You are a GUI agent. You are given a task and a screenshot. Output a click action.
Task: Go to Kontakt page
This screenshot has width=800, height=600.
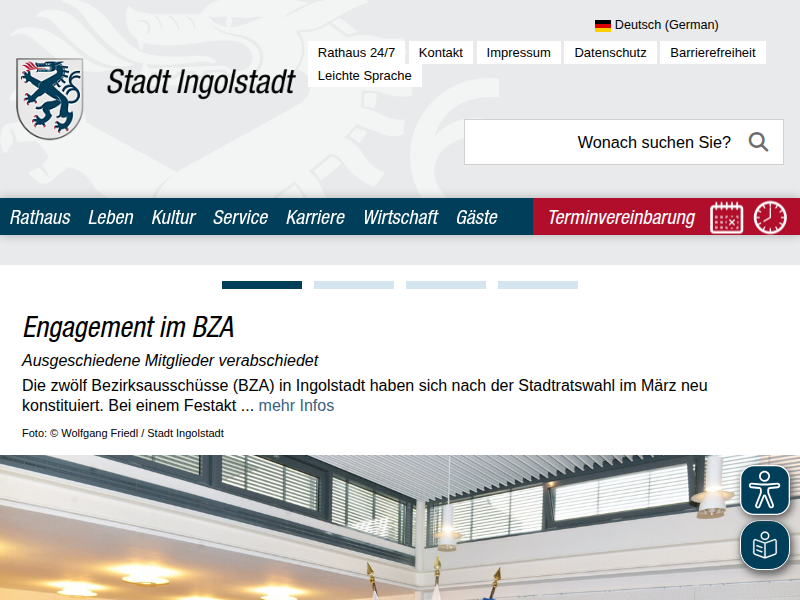441,53
